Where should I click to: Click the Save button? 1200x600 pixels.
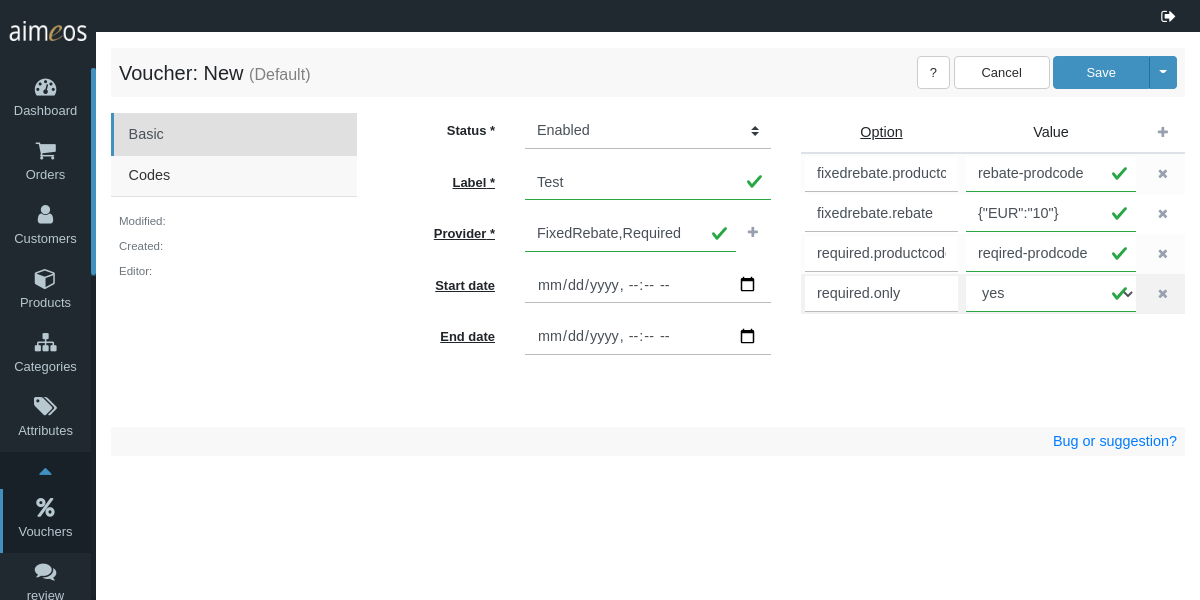tap(1101, 72)
